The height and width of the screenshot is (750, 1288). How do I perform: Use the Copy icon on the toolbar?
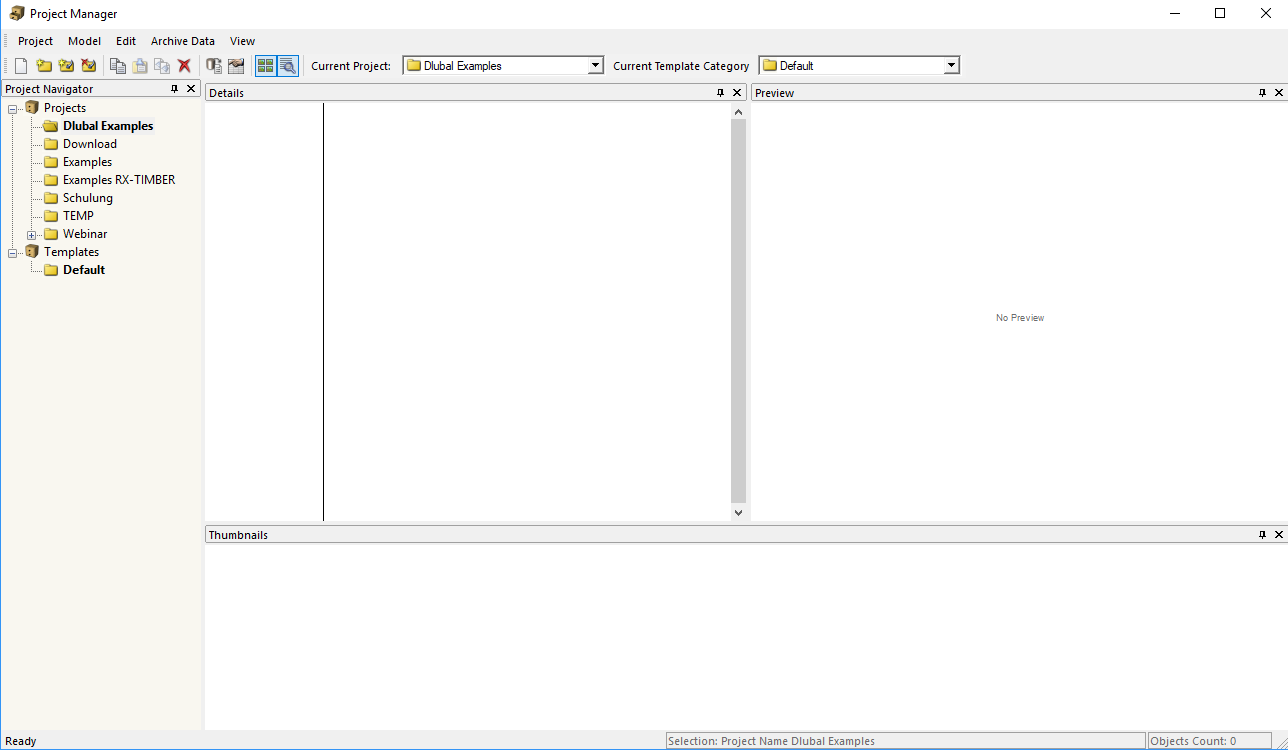pos(117,65)
